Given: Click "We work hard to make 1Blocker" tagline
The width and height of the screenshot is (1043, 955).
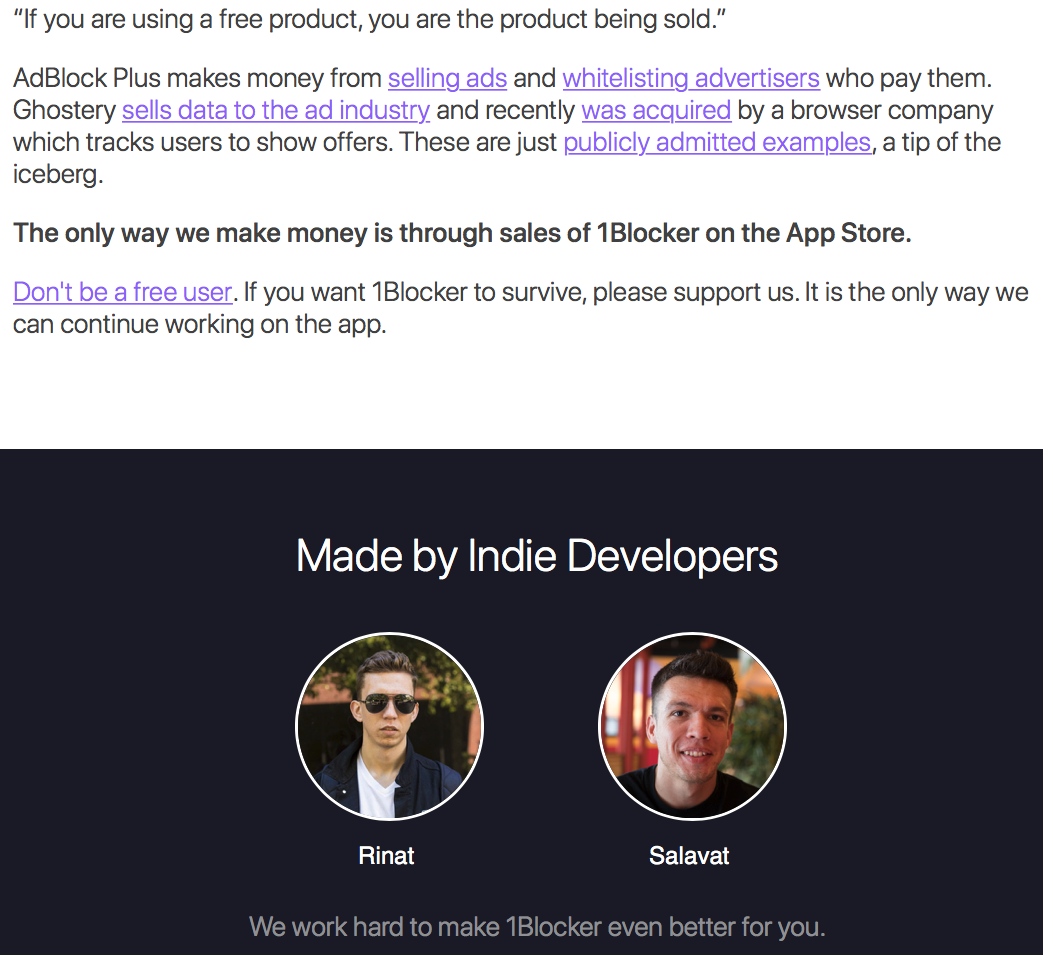Looking at the screenshot, I should click(537, 926).
